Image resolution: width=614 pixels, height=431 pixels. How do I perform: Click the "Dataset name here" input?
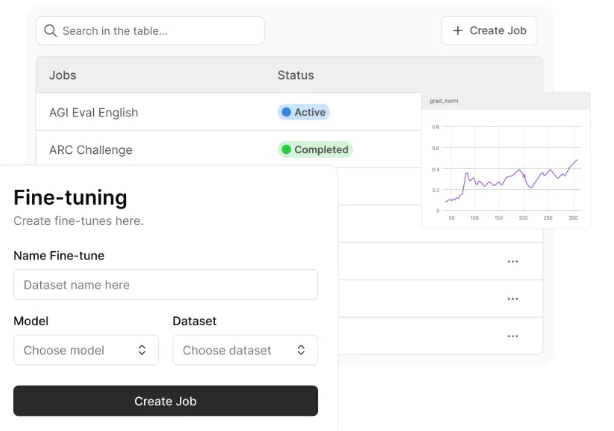point(165,285)
